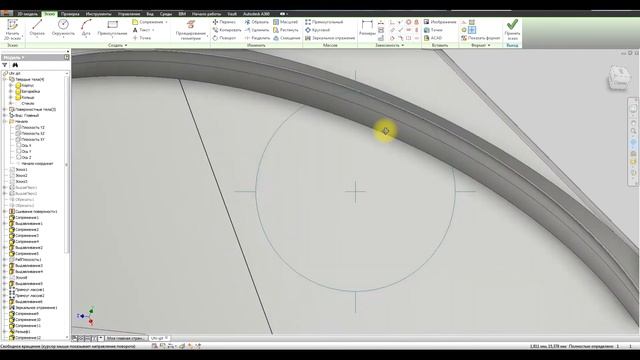Use the Обрезать trim tool

coord(256,22)
